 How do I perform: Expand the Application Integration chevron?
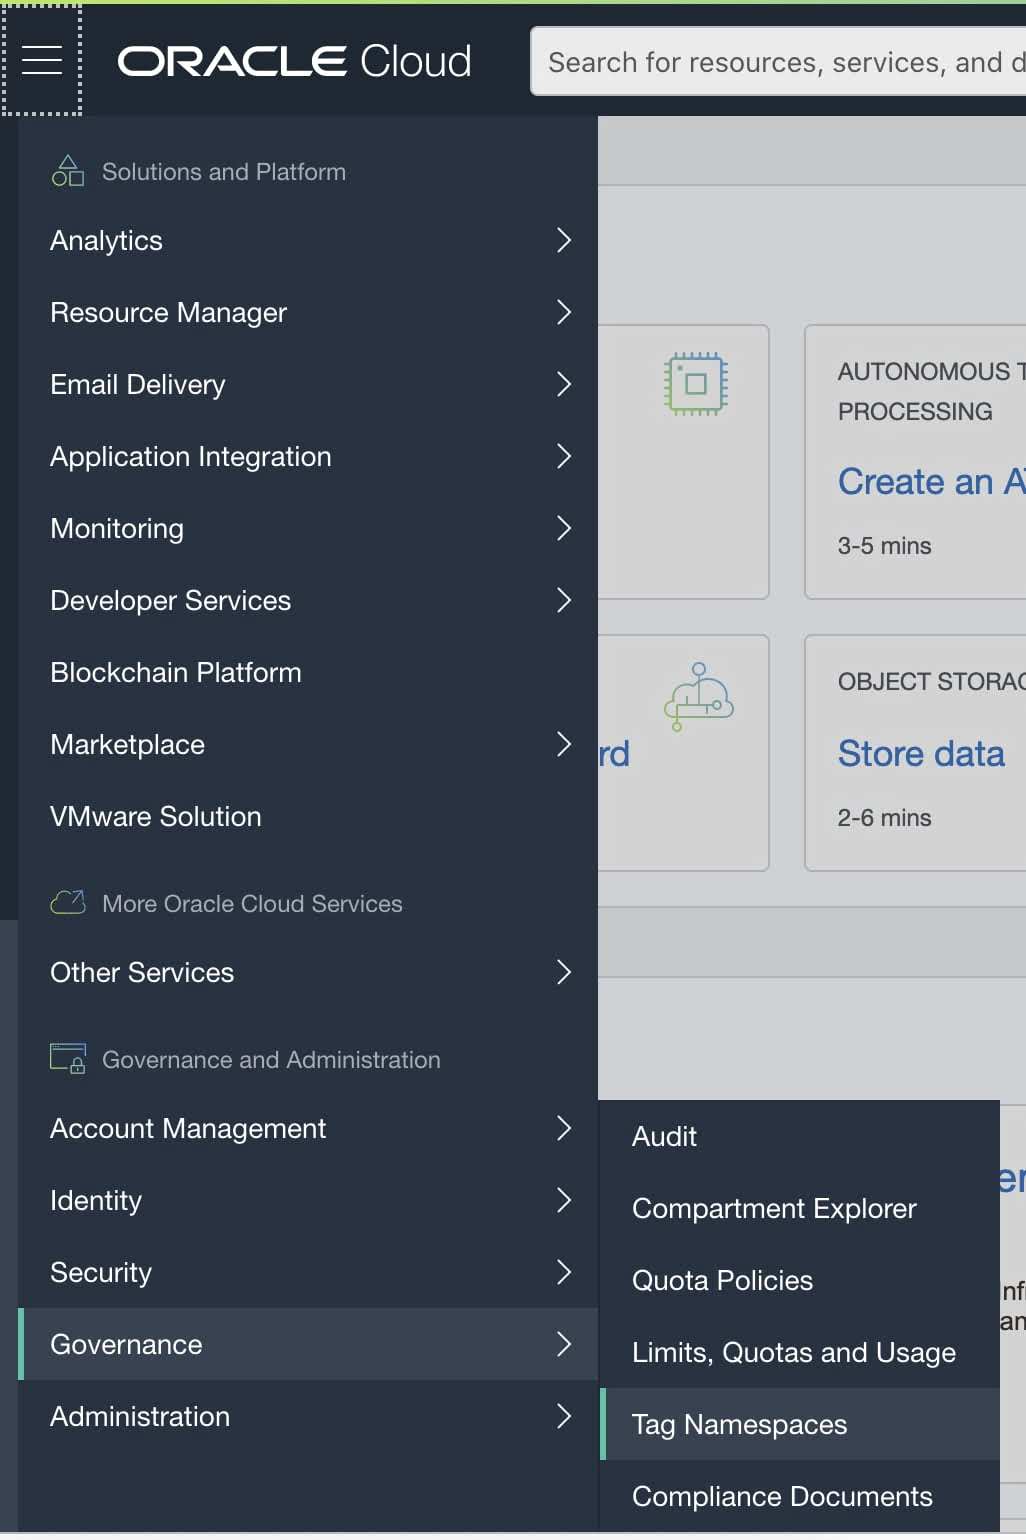click(x=564, y=456)
